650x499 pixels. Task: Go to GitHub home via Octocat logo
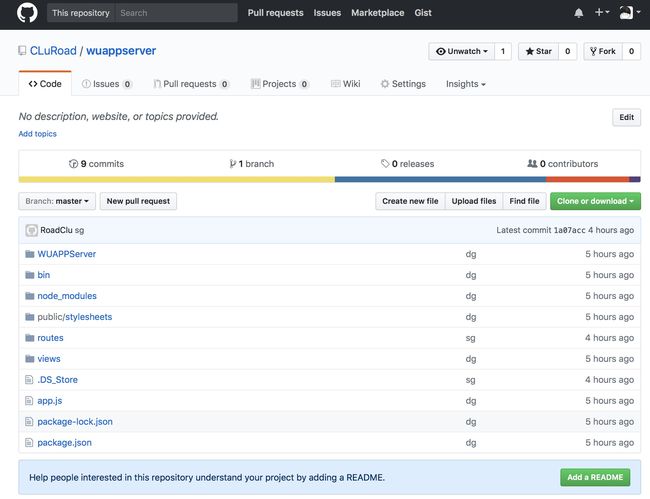pyautogui.click(x=27, y=12)
